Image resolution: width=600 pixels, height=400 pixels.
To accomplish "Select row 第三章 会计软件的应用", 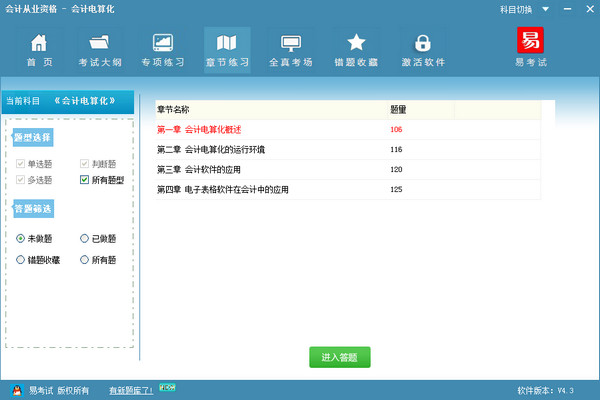I will click(348, 170).
